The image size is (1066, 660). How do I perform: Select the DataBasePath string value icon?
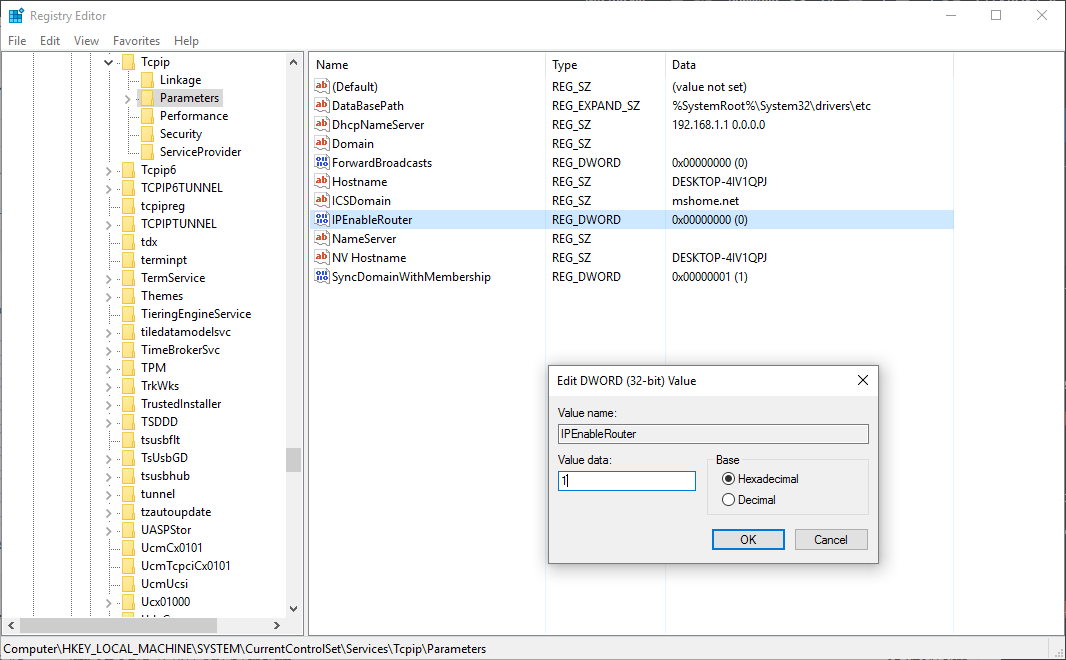[322, 105]
